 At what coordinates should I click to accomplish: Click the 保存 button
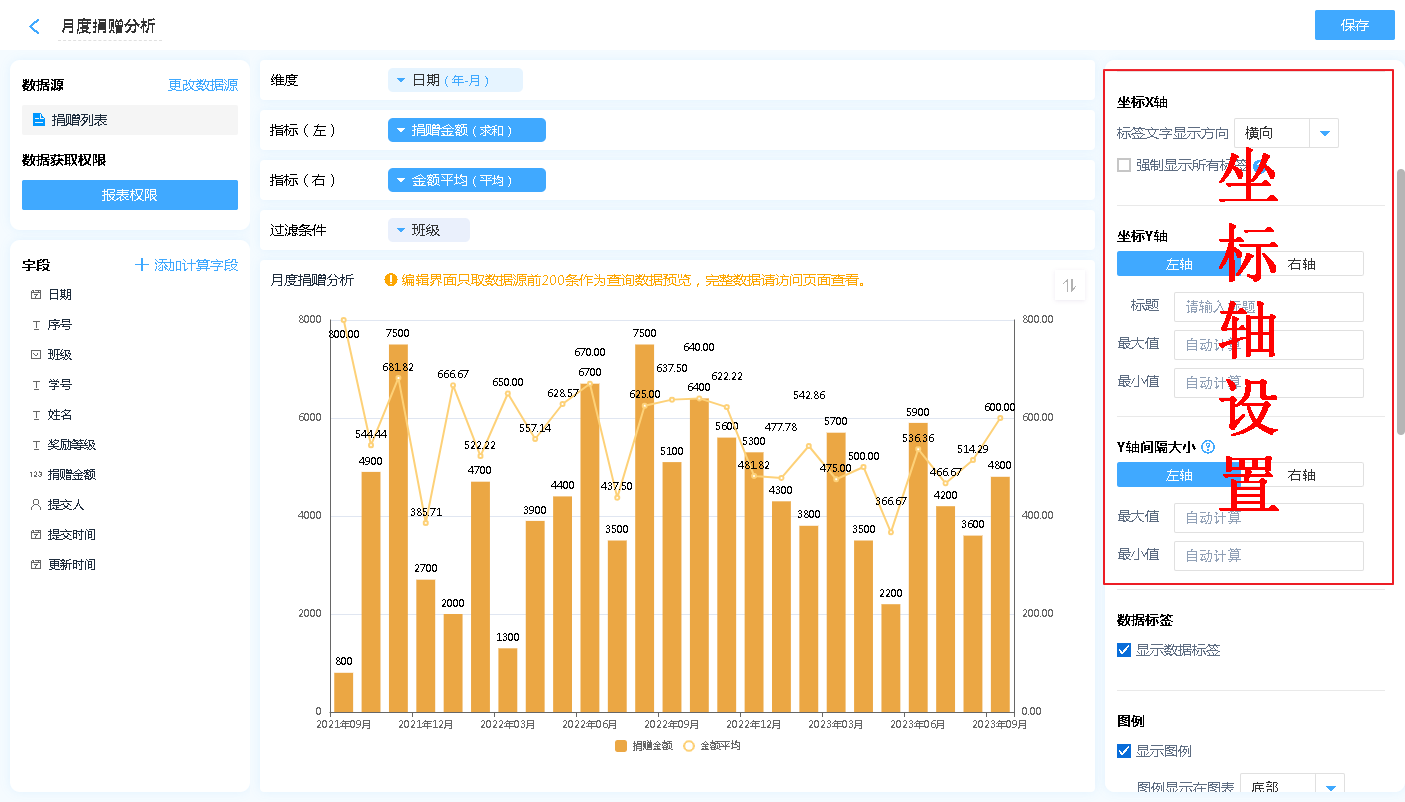[x=1354, y=26]
